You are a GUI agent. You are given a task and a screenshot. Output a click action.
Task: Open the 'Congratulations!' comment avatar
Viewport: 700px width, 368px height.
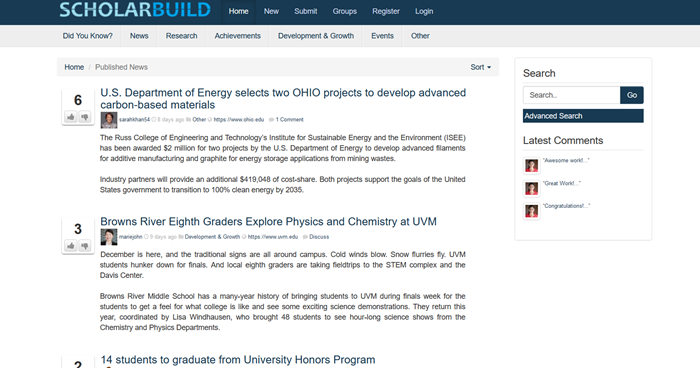pyautogui.click(x=531, y=211)
